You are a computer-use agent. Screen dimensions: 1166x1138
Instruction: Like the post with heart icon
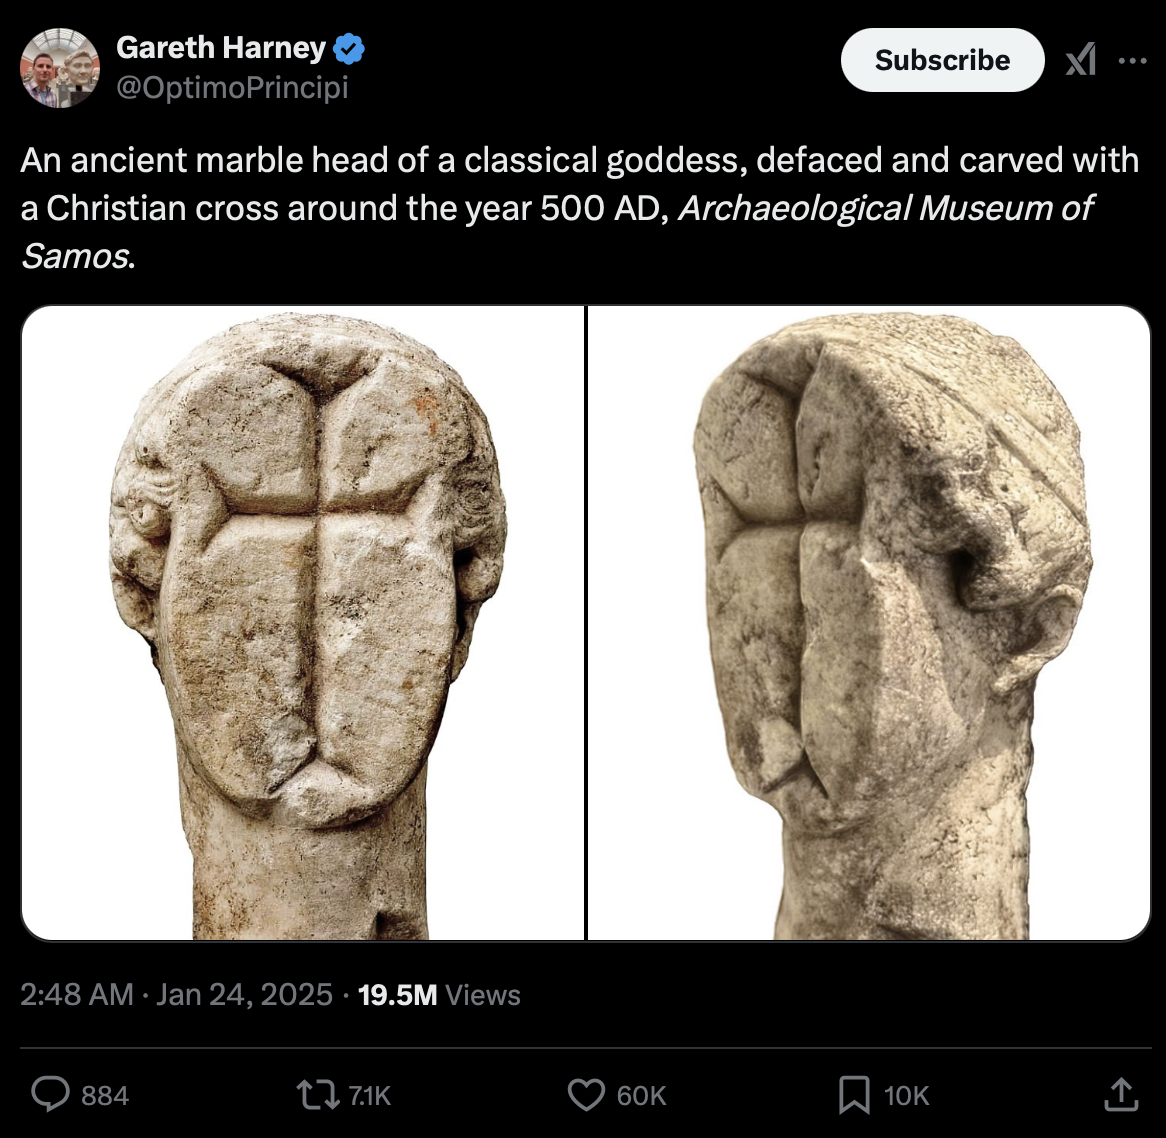click(586, 1095)
